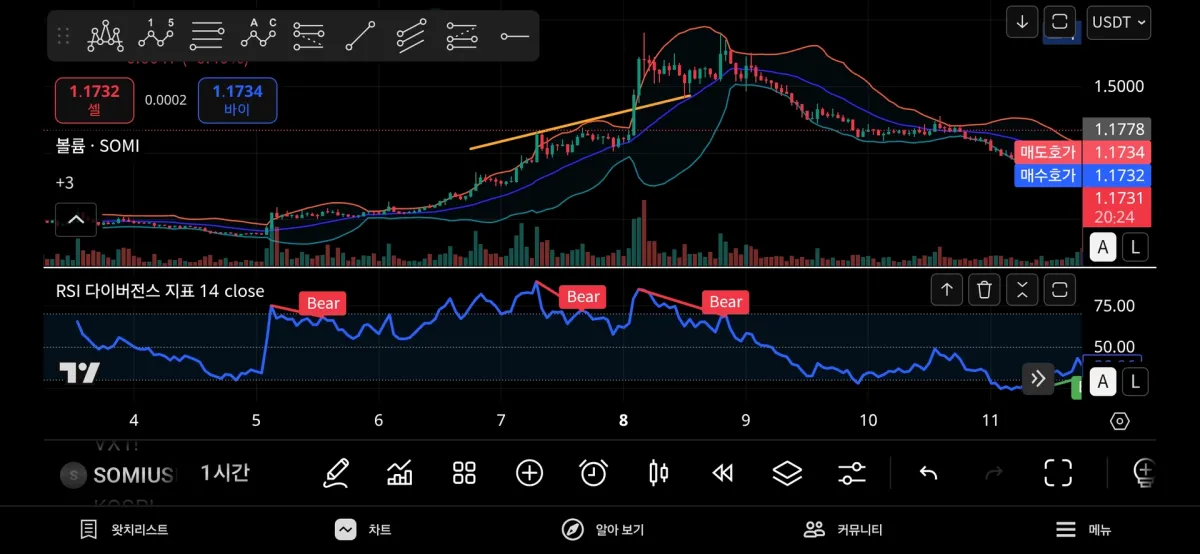Select the trend line tool
Screen dimensions: 1200x554
coord(360,37)
